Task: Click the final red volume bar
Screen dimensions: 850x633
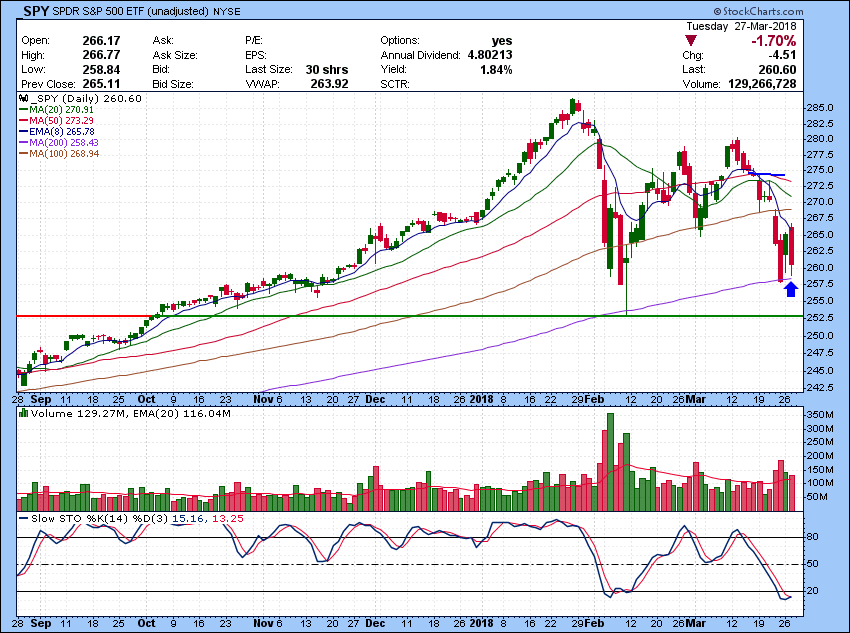Action: pyautogui.click(x=792, y=493)
